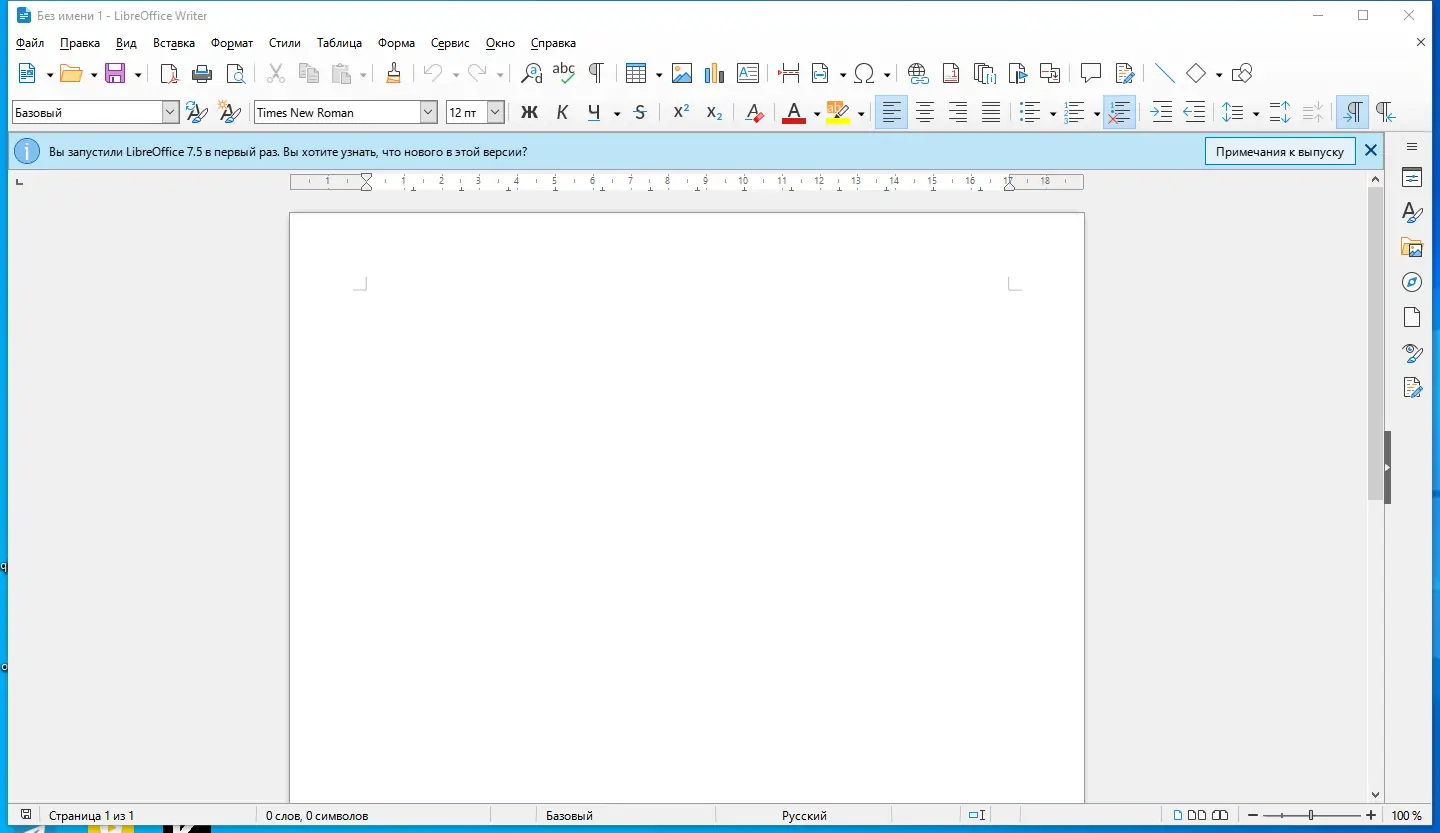Screen dimensions: 1440x833
Task: Insert a chart into the document
Action: (714, 73)
